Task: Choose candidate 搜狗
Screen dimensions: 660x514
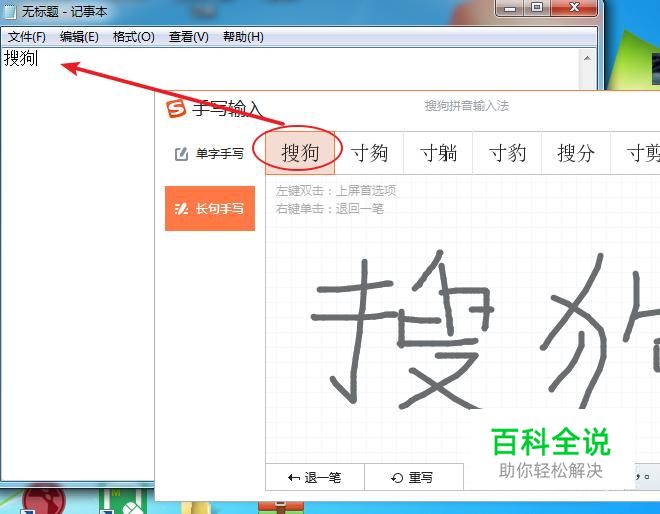Action: tap(300, 153)
